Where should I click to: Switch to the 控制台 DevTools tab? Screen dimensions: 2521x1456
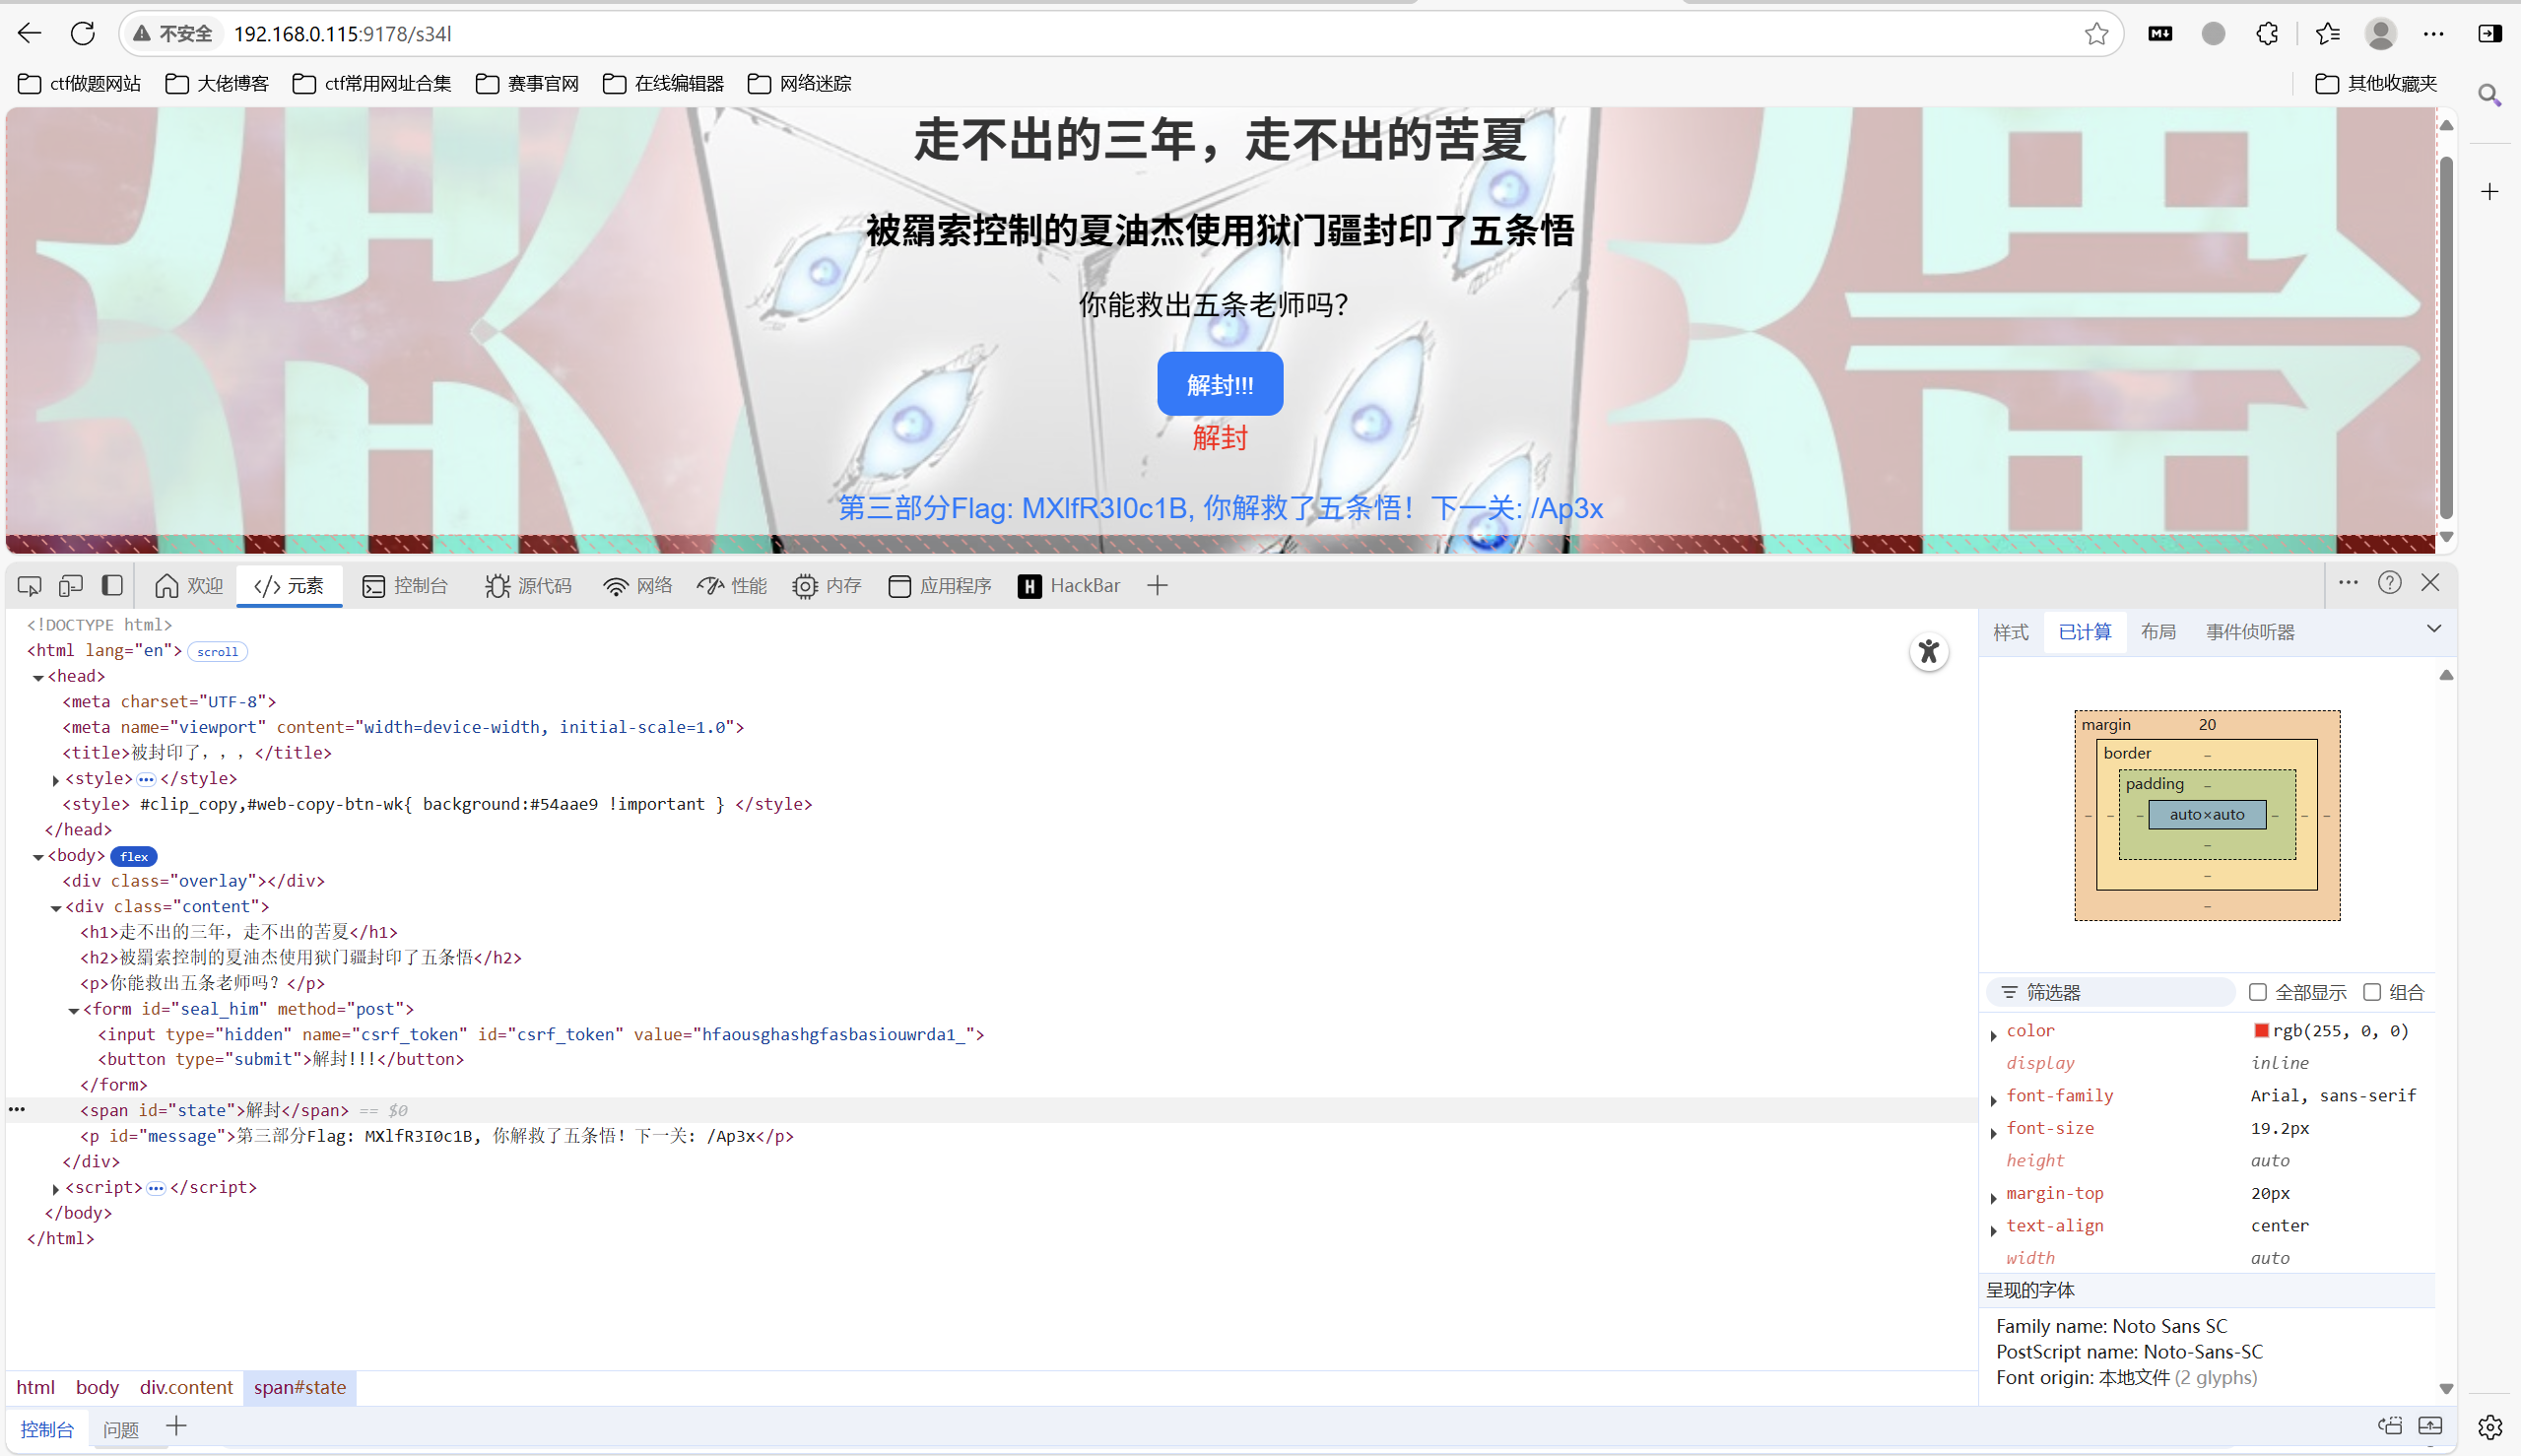tap(405, 586)
